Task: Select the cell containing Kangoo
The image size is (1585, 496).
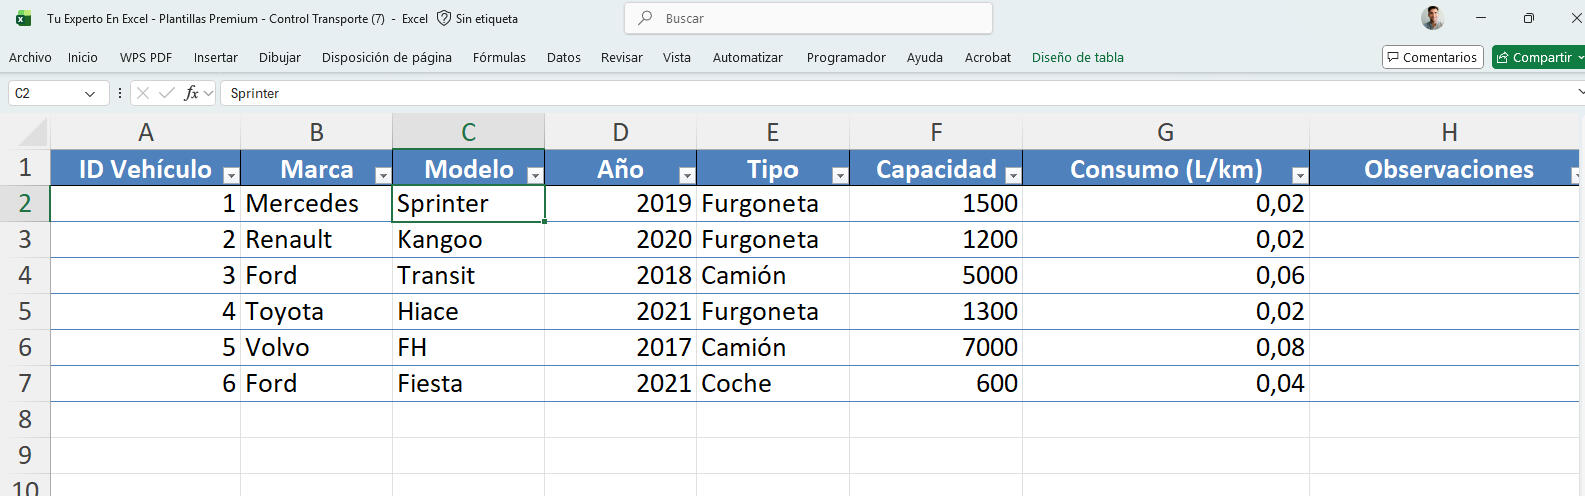Action: 467,240
